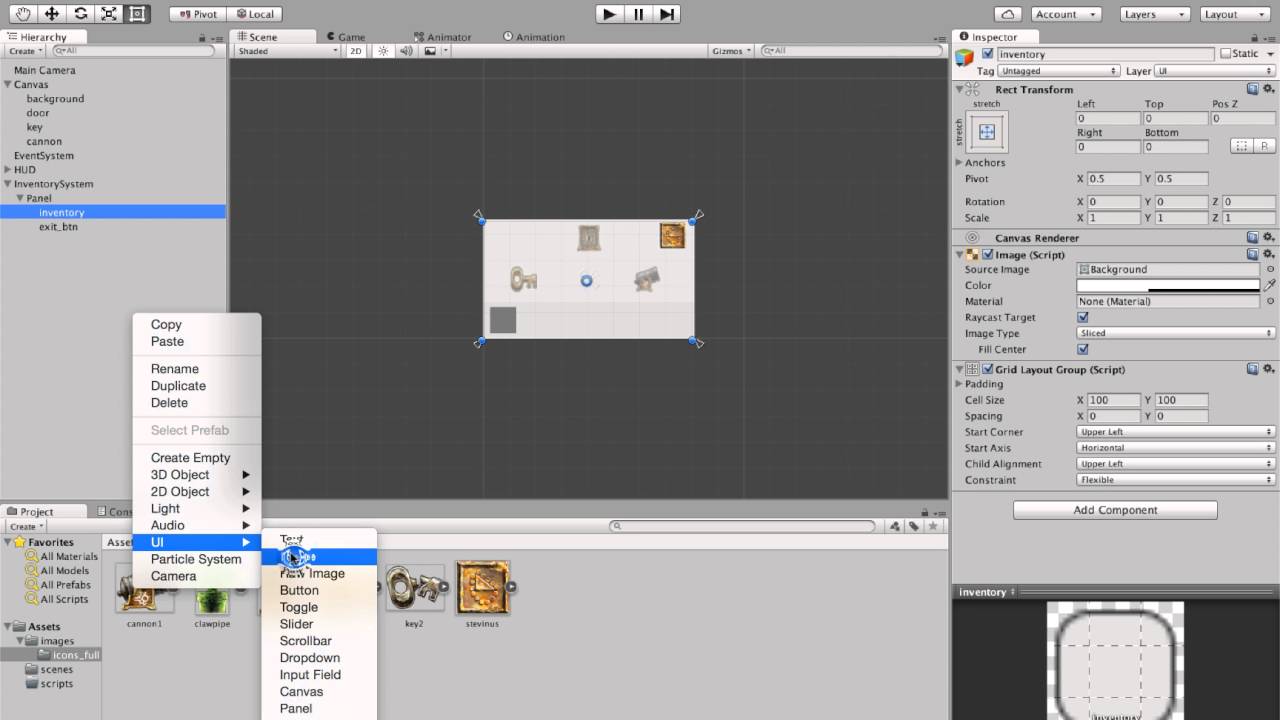Screen dimensions: 1280x720
Task: Toggle raw edit mode R button
Action: [x=1264, y=146]
